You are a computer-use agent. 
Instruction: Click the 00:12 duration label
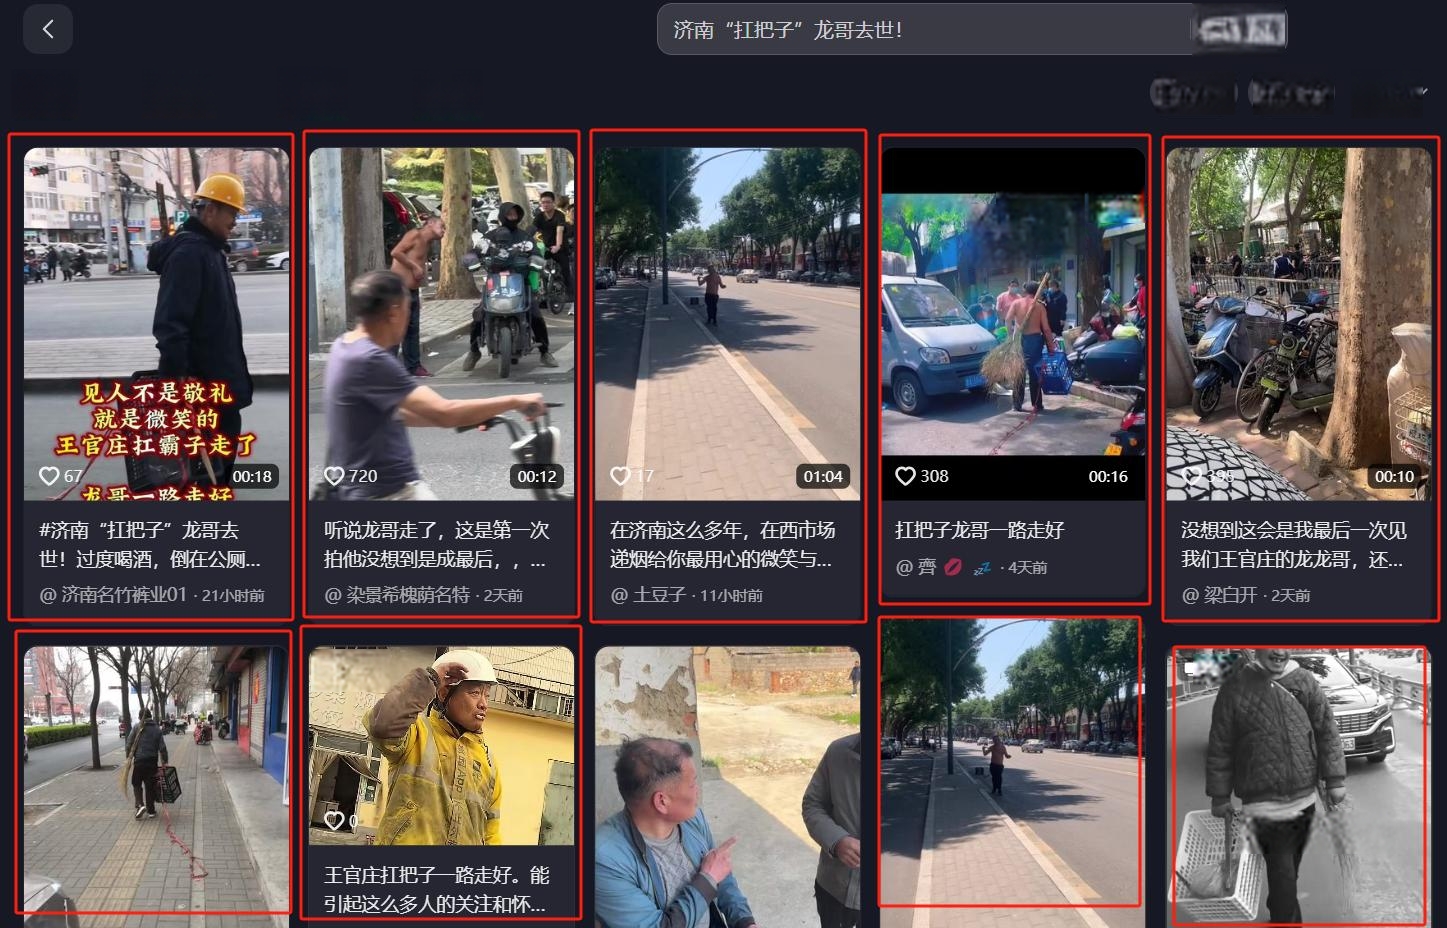[537, 476]
